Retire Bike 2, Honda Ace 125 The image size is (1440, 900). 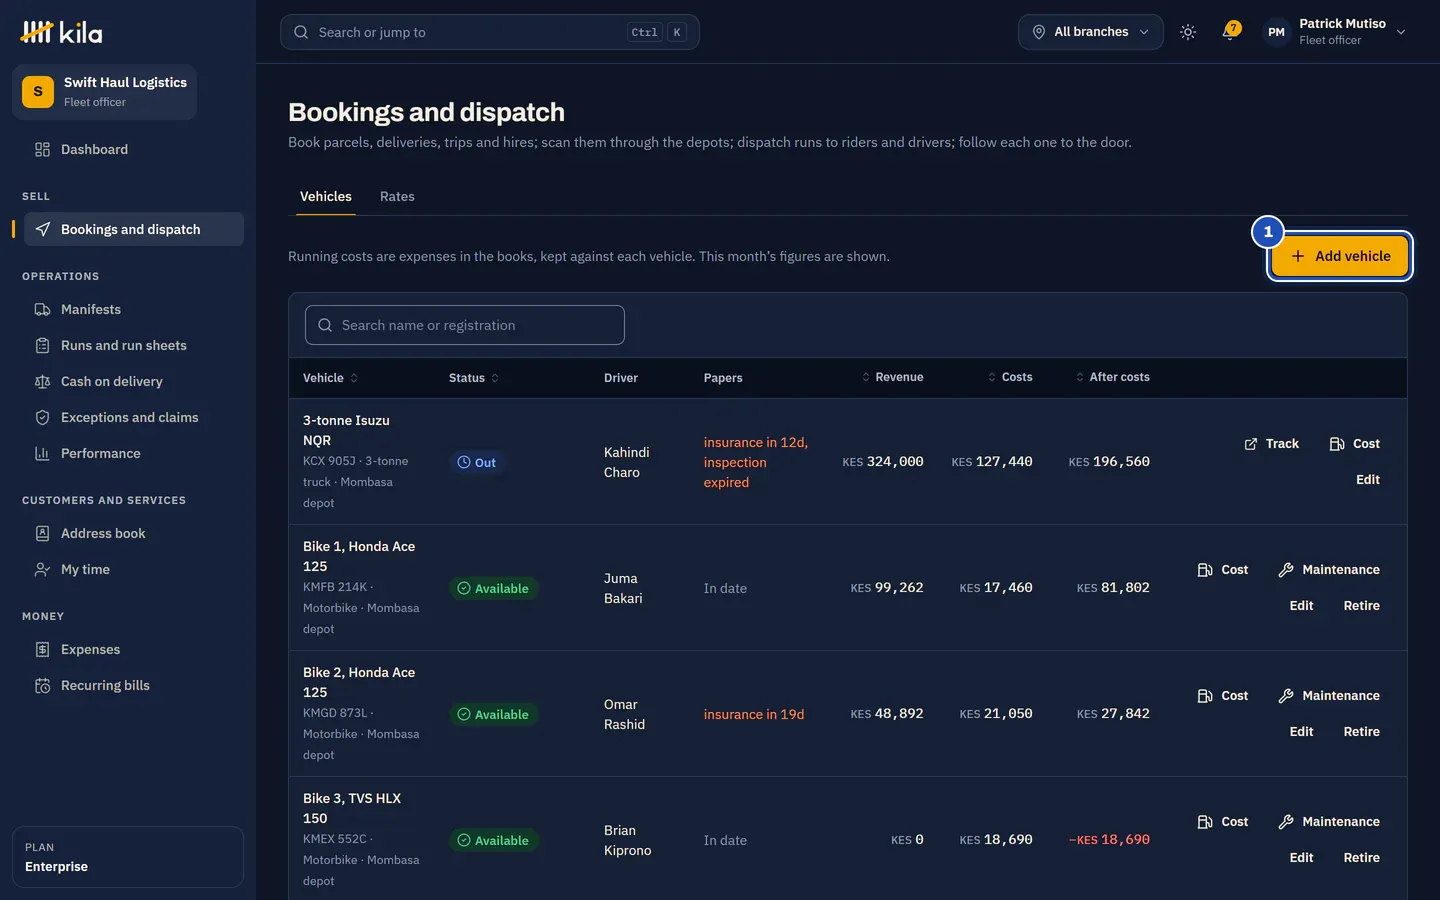click(1361, 732)
